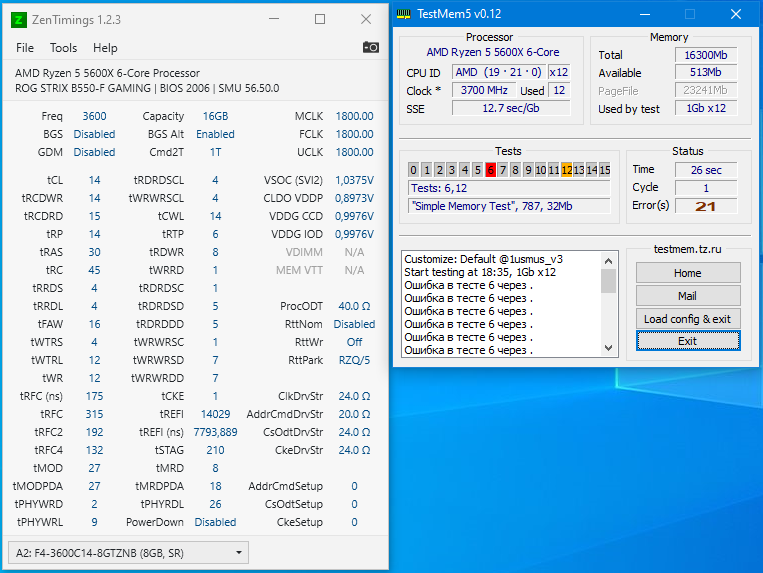763x573 pixels.
Task: Click the tRFC (ns) value 175
Action: [94, 396]
